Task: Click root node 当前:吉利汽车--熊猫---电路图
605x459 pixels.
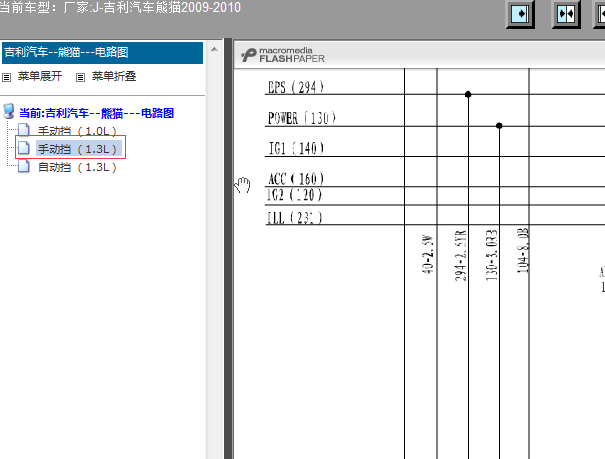Action: [x=96, y=113]
